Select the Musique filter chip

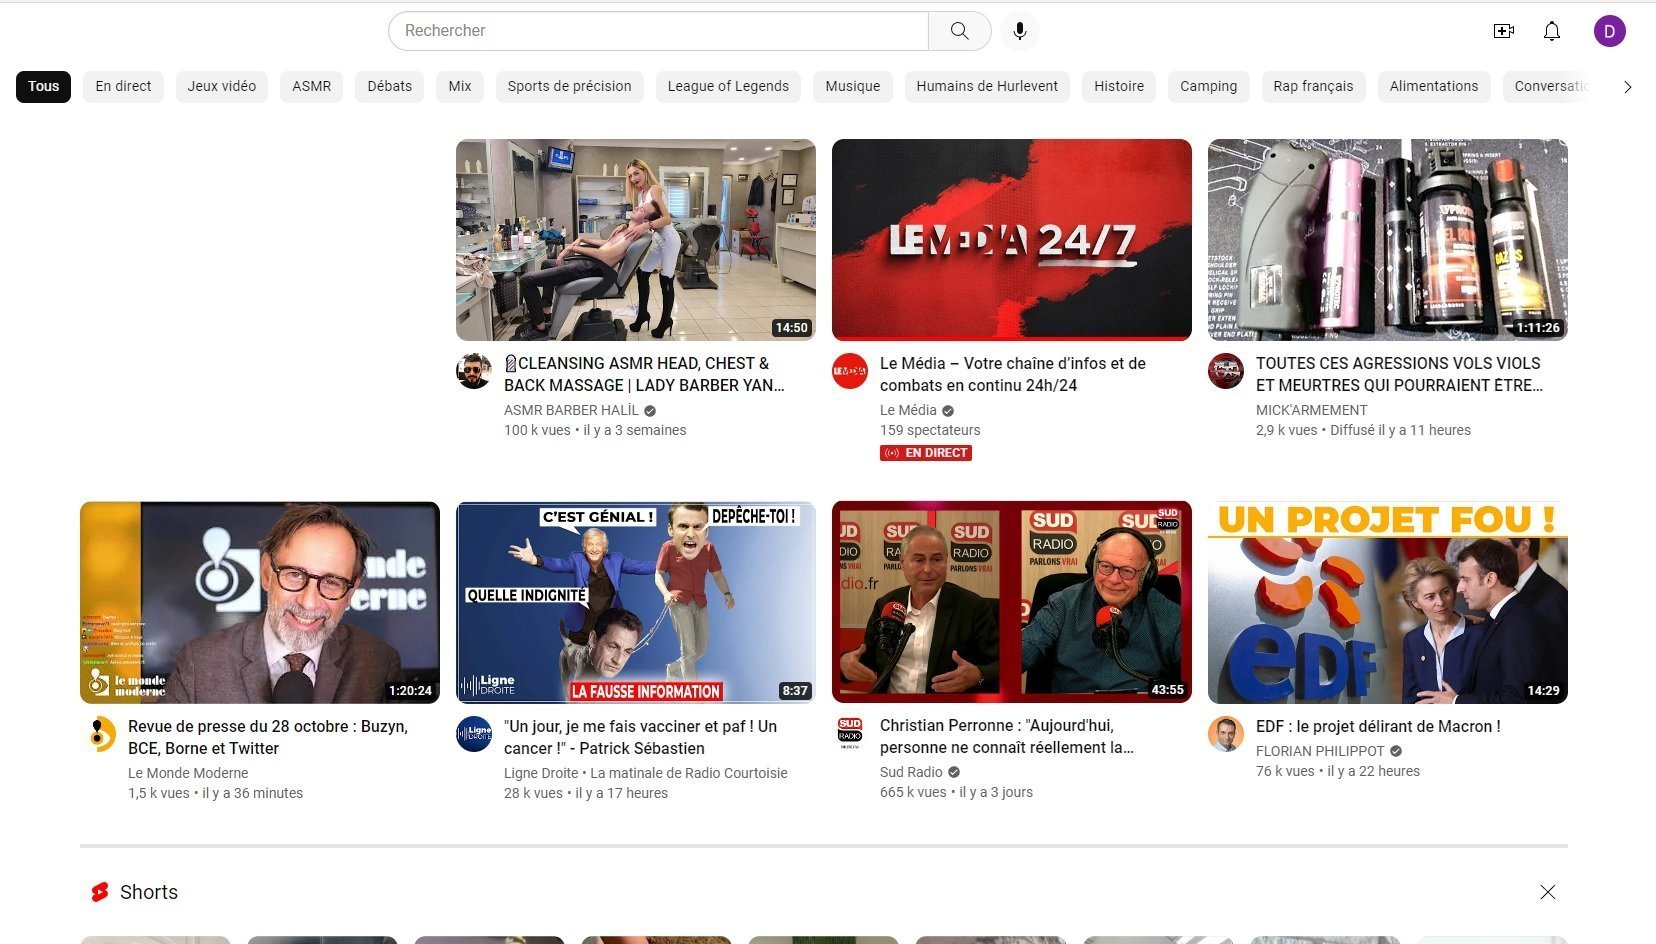point(853,86)
